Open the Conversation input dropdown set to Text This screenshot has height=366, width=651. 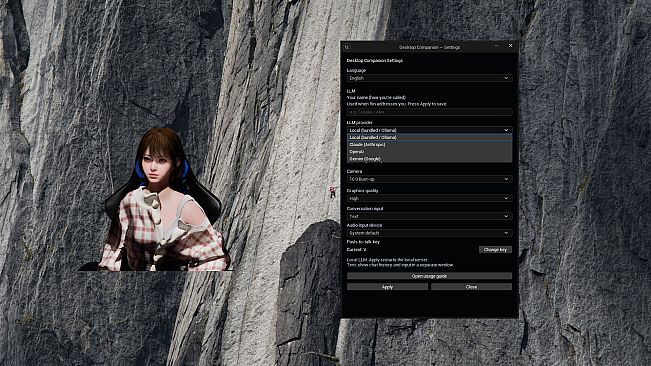coord(429,216)
